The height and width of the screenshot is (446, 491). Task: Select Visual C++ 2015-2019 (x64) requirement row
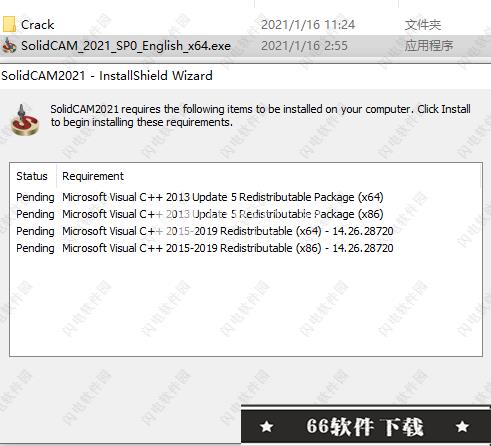tap(205, 231)
